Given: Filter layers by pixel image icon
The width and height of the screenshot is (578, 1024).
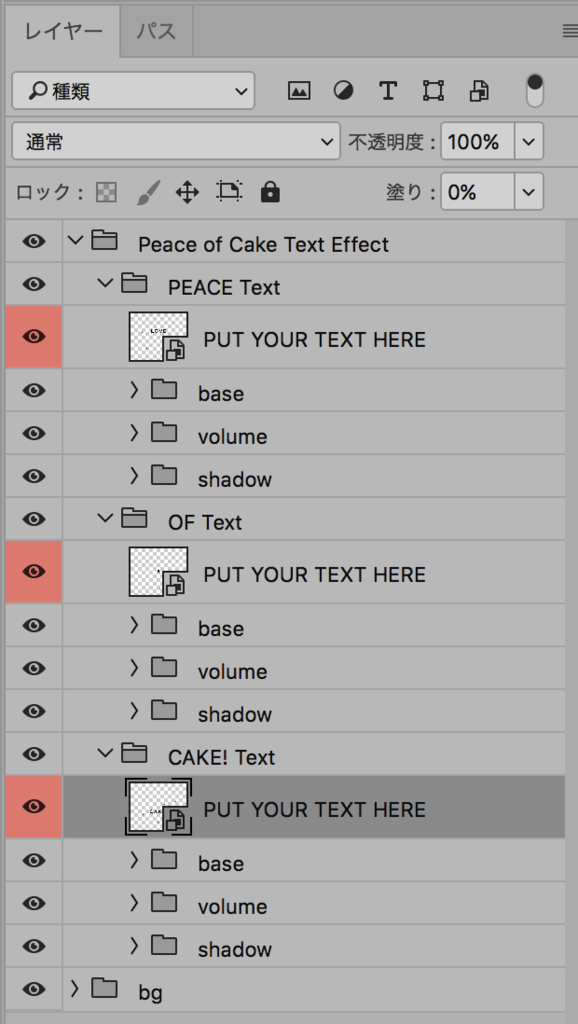Looking at the screenshot, I should coord(298,91).
